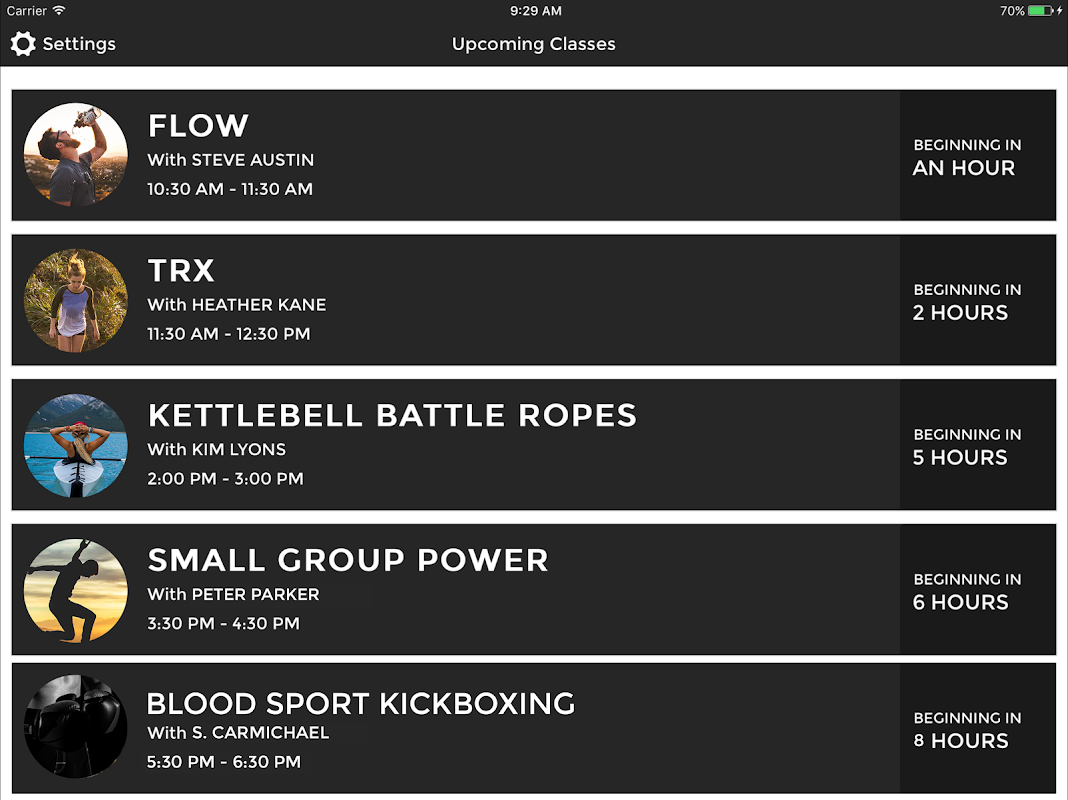Select Small Group Power class title
1068x800 pixels.
348,560
